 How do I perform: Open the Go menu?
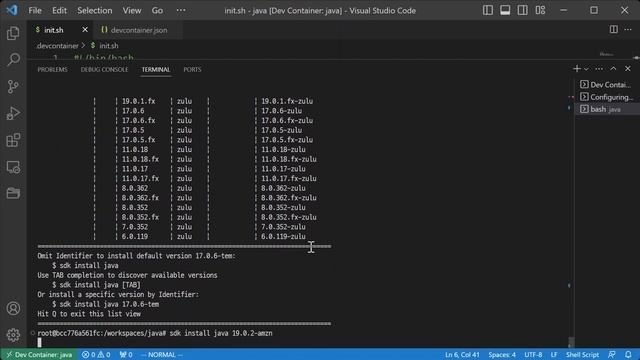click(x=157, y=11)
